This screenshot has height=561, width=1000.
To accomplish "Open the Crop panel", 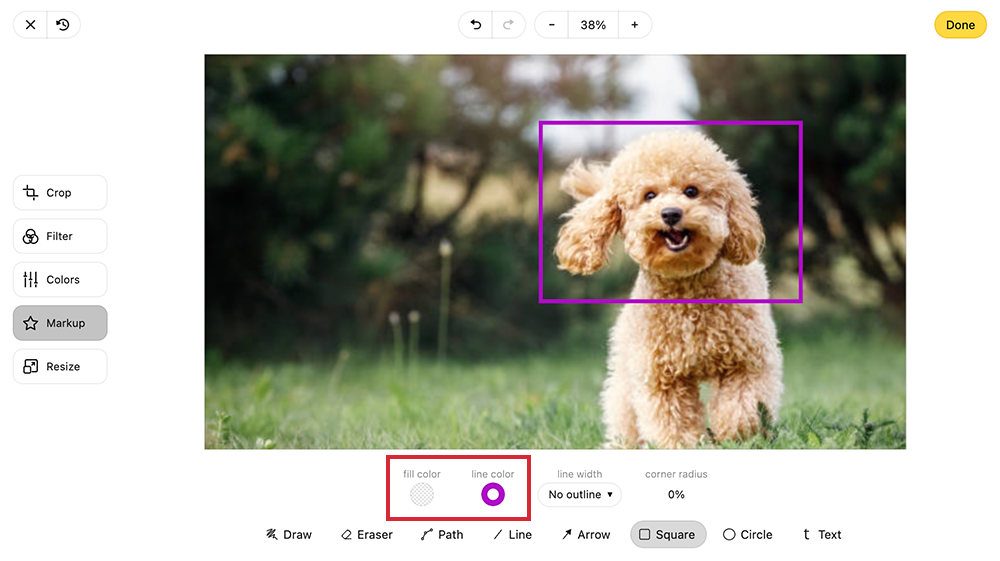I will (60, 193).
